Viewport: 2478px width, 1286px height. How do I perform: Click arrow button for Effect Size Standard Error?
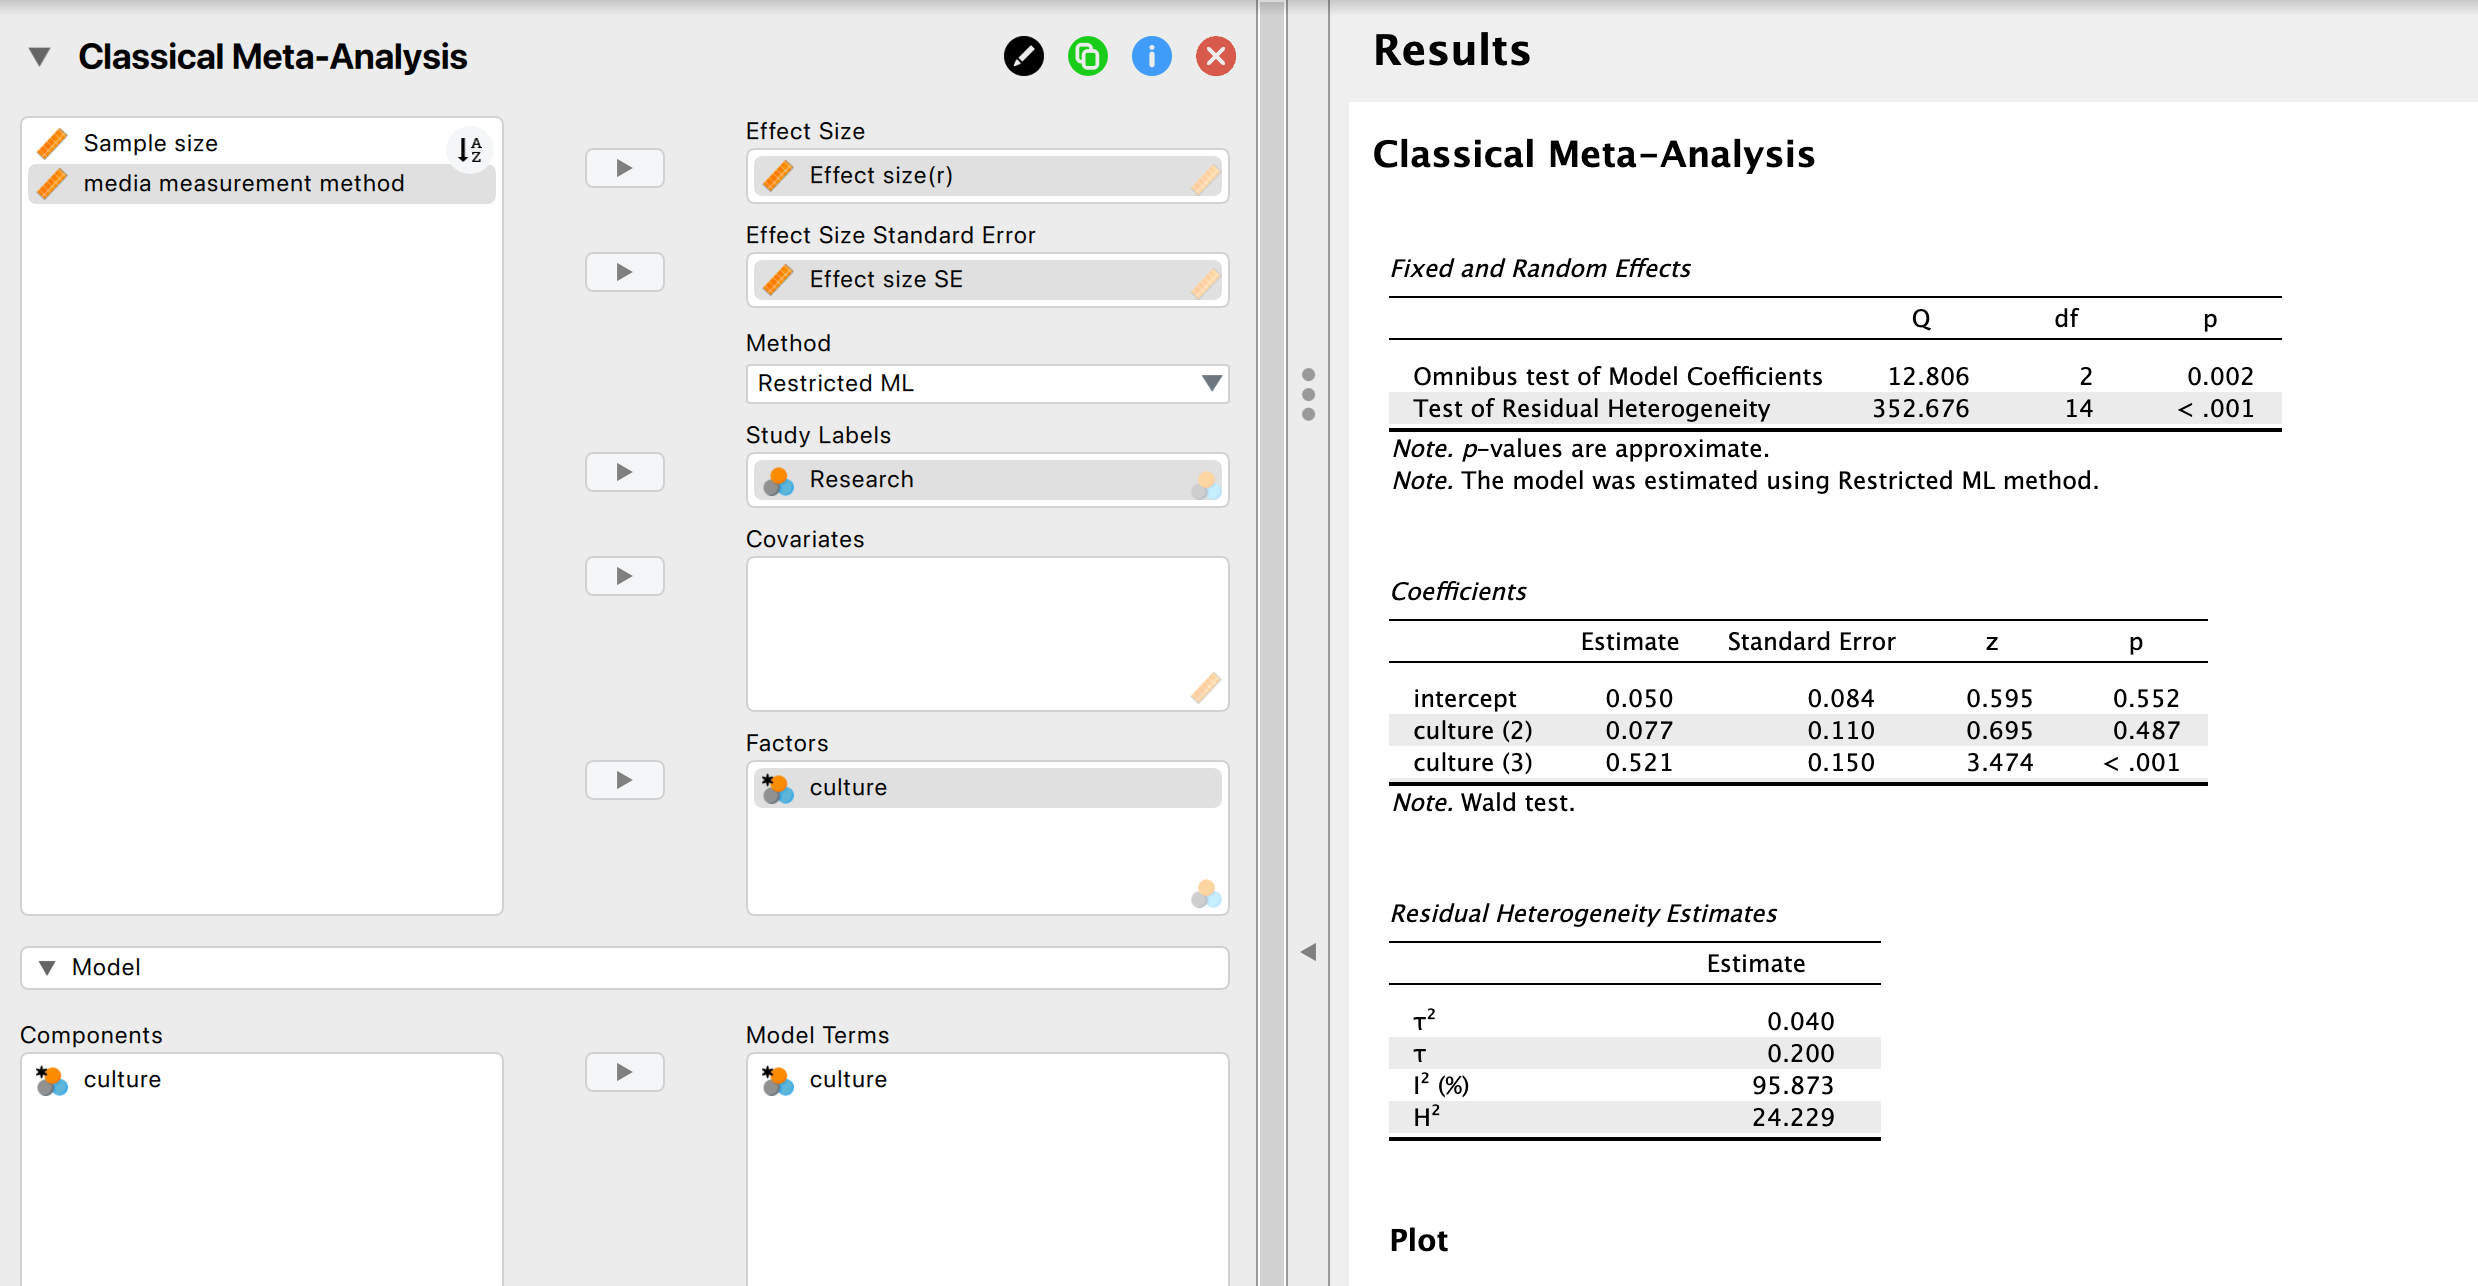624,272
